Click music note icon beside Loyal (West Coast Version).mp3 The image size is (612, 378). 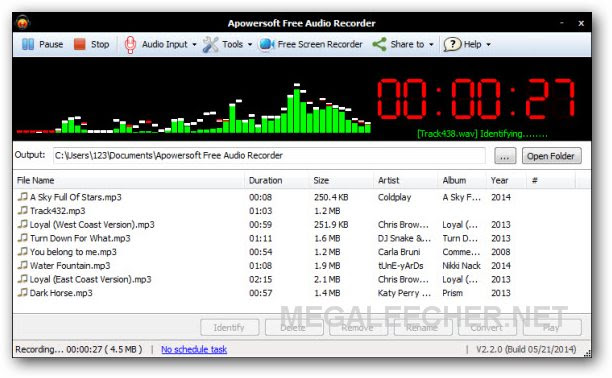tap(23, 224)
